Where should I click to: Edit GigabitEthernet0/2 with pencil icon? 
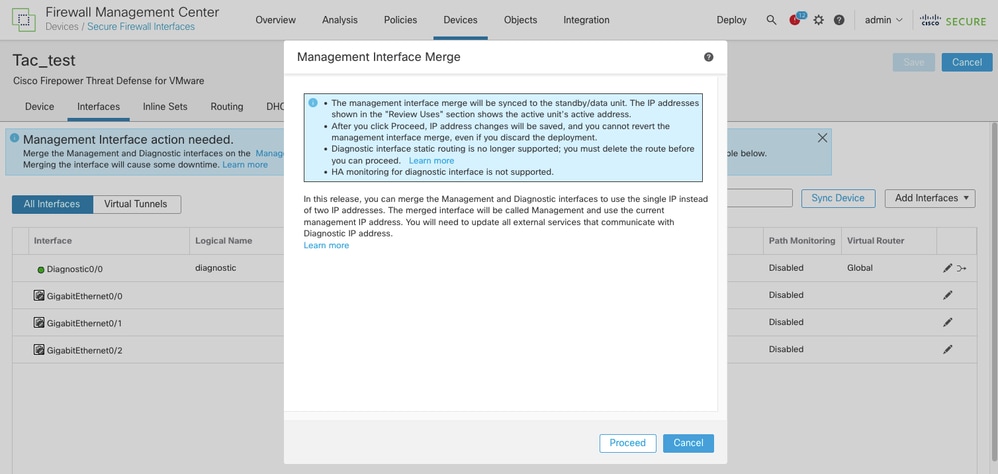tap(948, 349)
